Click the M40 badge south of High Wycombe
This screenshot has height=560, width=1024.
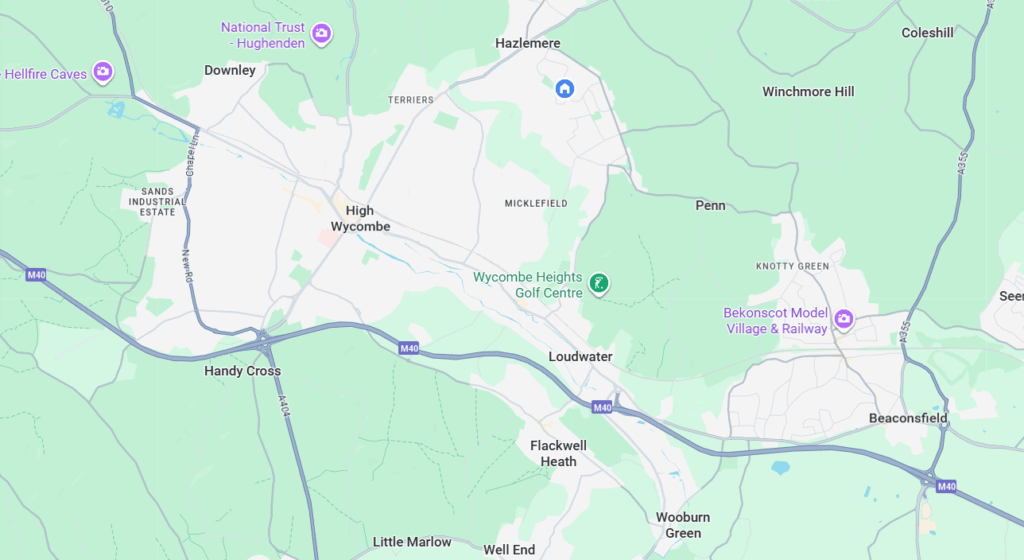point(409,349)
